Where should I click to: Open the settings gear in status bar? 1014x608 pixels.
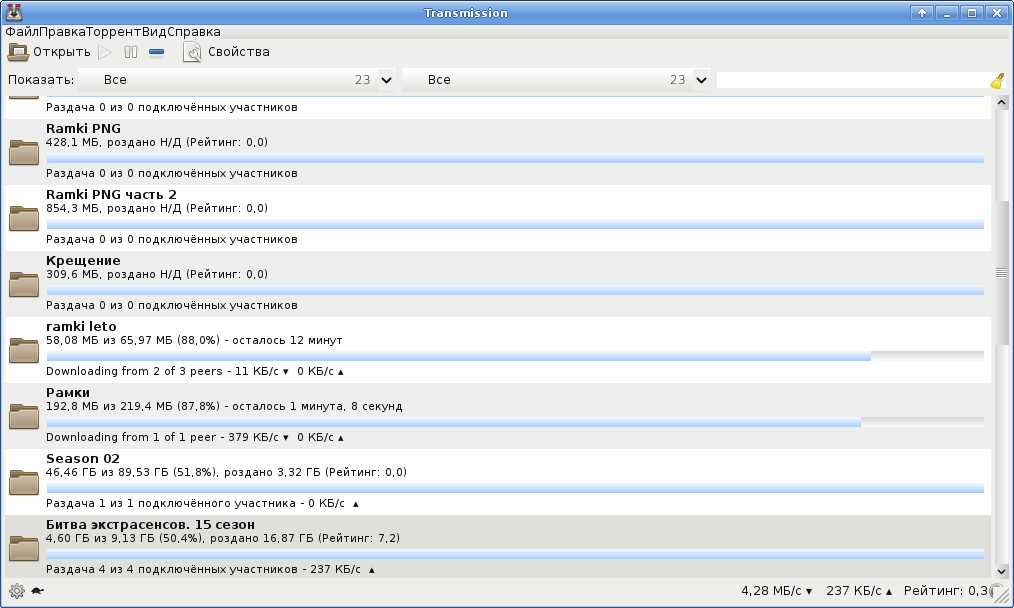coord(16,591)
